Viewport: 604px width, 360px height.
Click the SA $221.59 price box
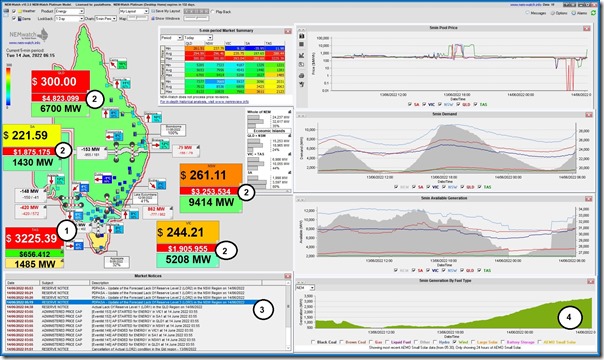pyautogui.click(x=32, y=136)
